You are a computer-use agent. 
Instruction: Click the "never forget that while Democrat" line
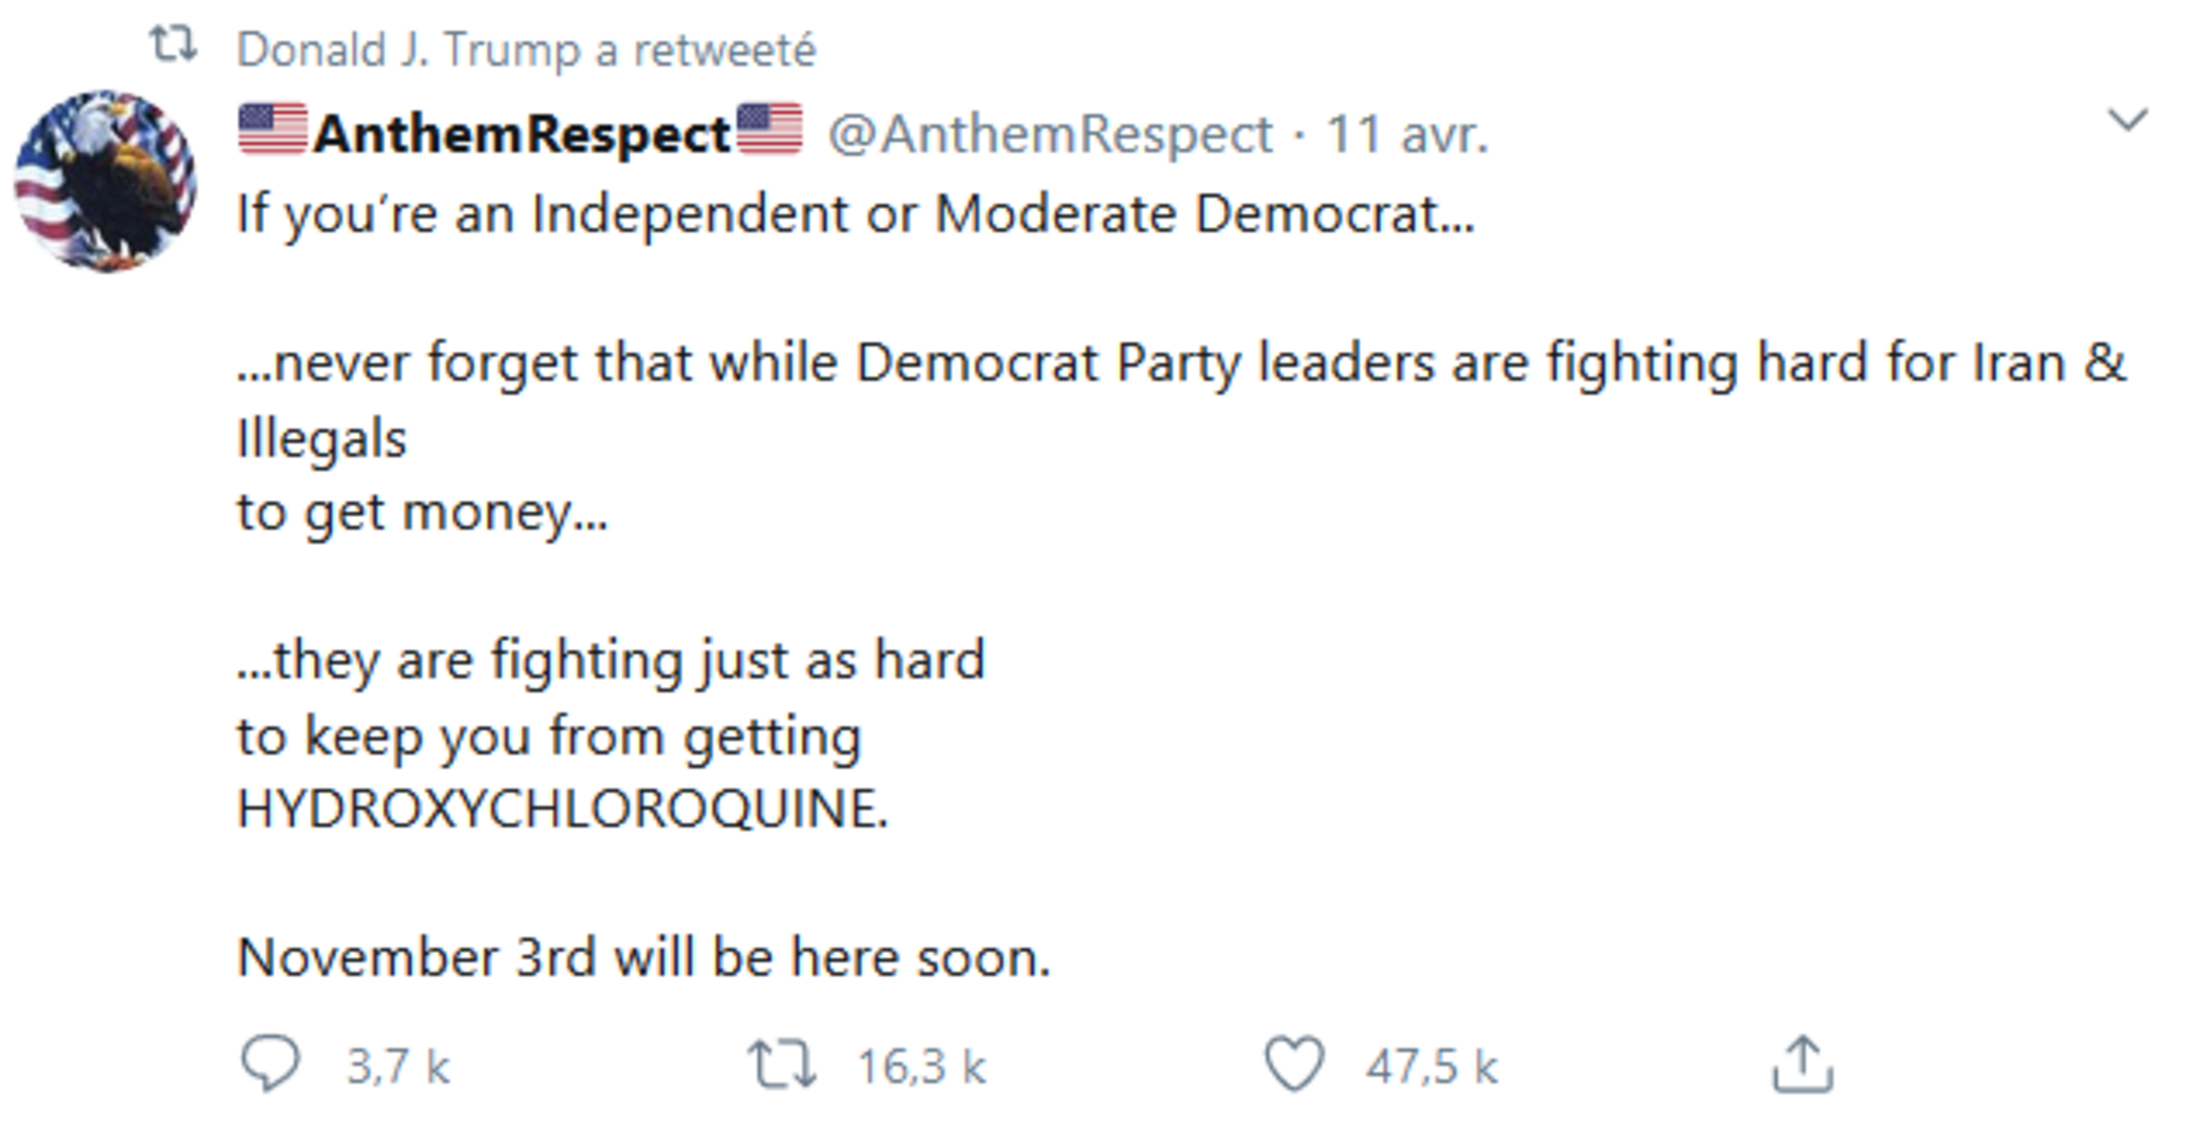click(x=1180, y=362)
